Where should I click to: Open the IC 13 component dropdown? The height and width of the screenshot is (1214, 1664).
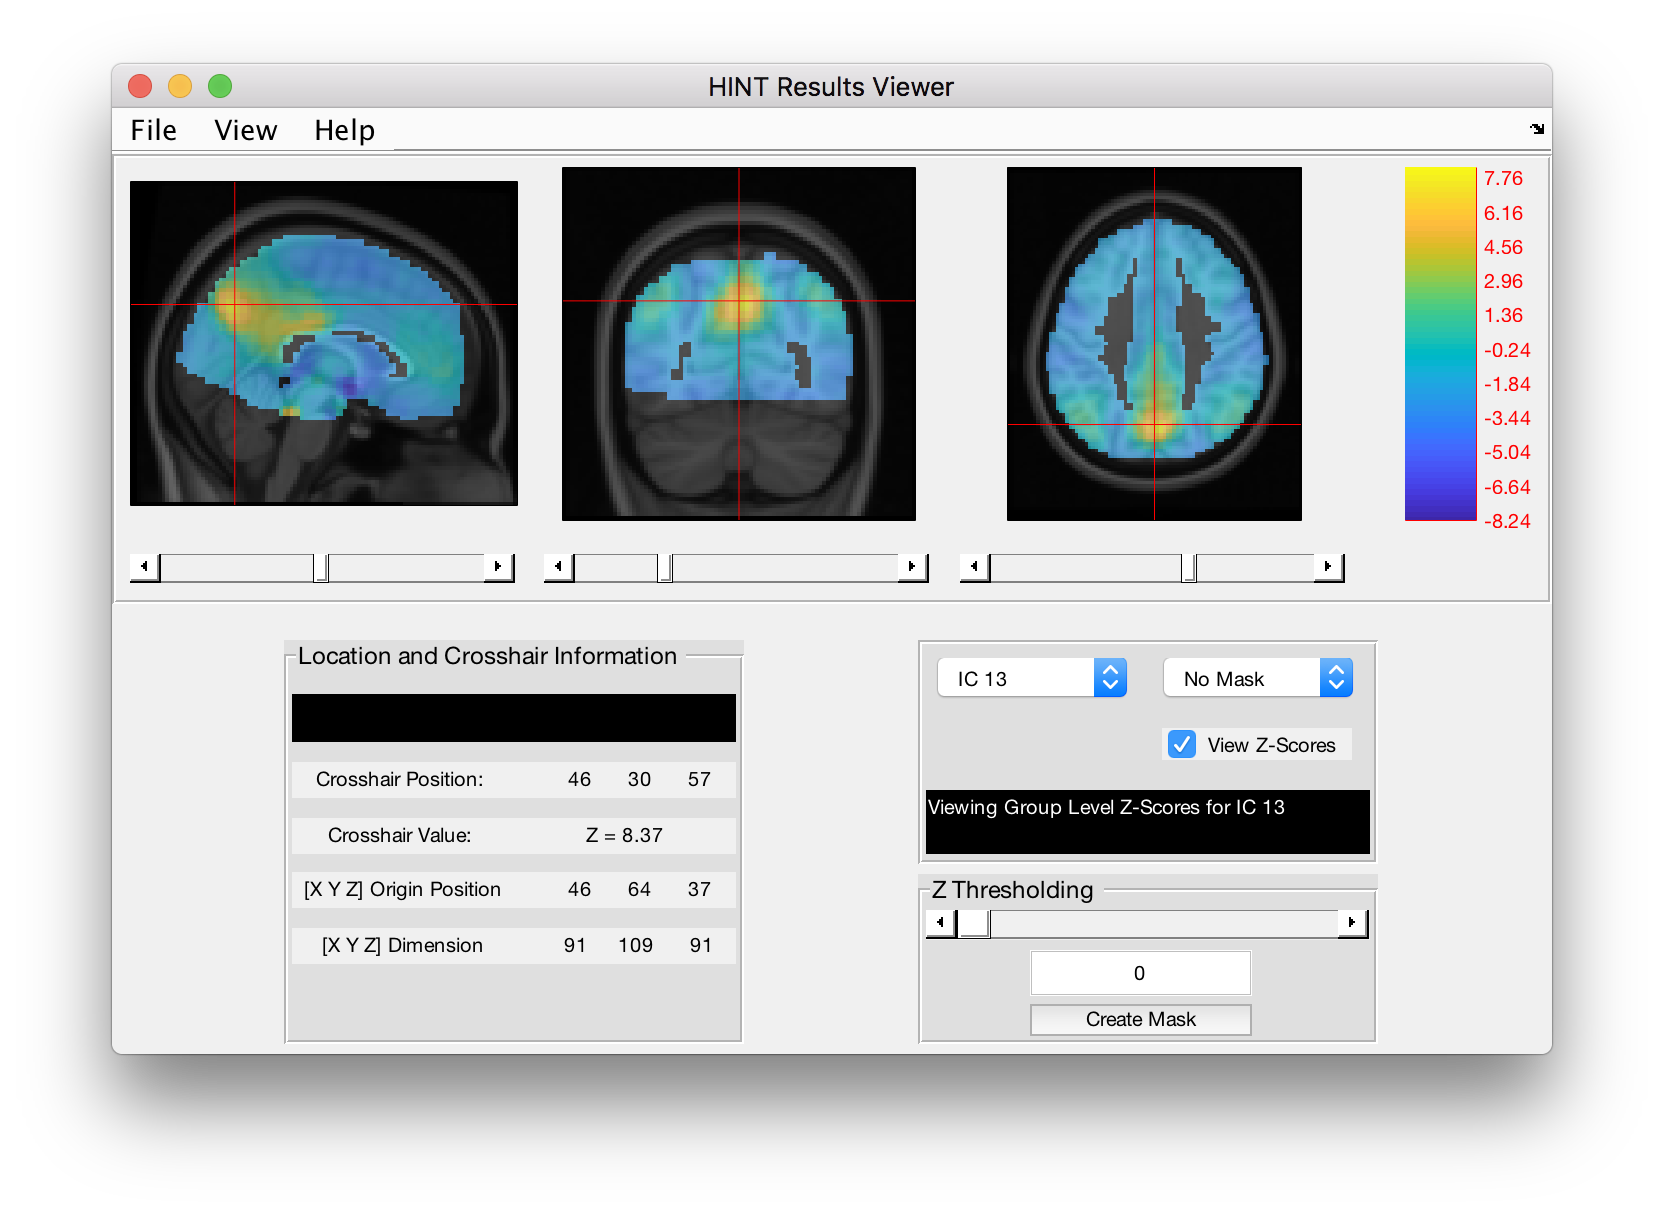pos(1032,678)
